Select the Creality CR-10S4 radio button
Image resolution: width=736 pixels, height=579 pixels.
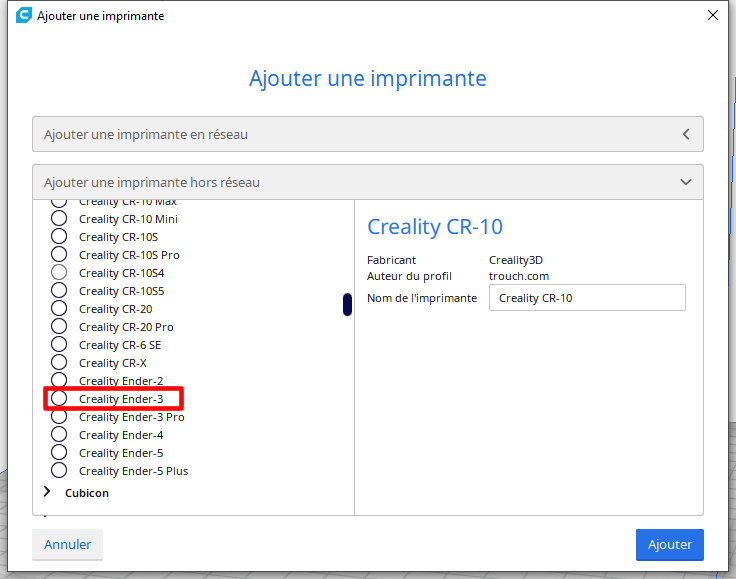point(59,273)
